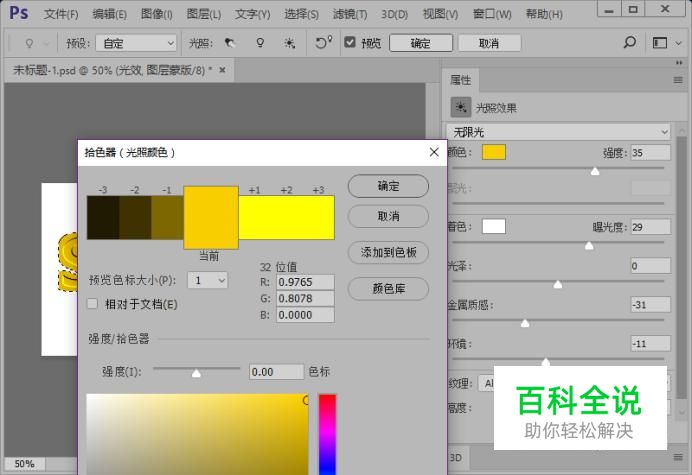Viewport: 692px width, 475px height.
Task: Open the 无限光 light type dropdown
Action: click(x=558, y=132)
